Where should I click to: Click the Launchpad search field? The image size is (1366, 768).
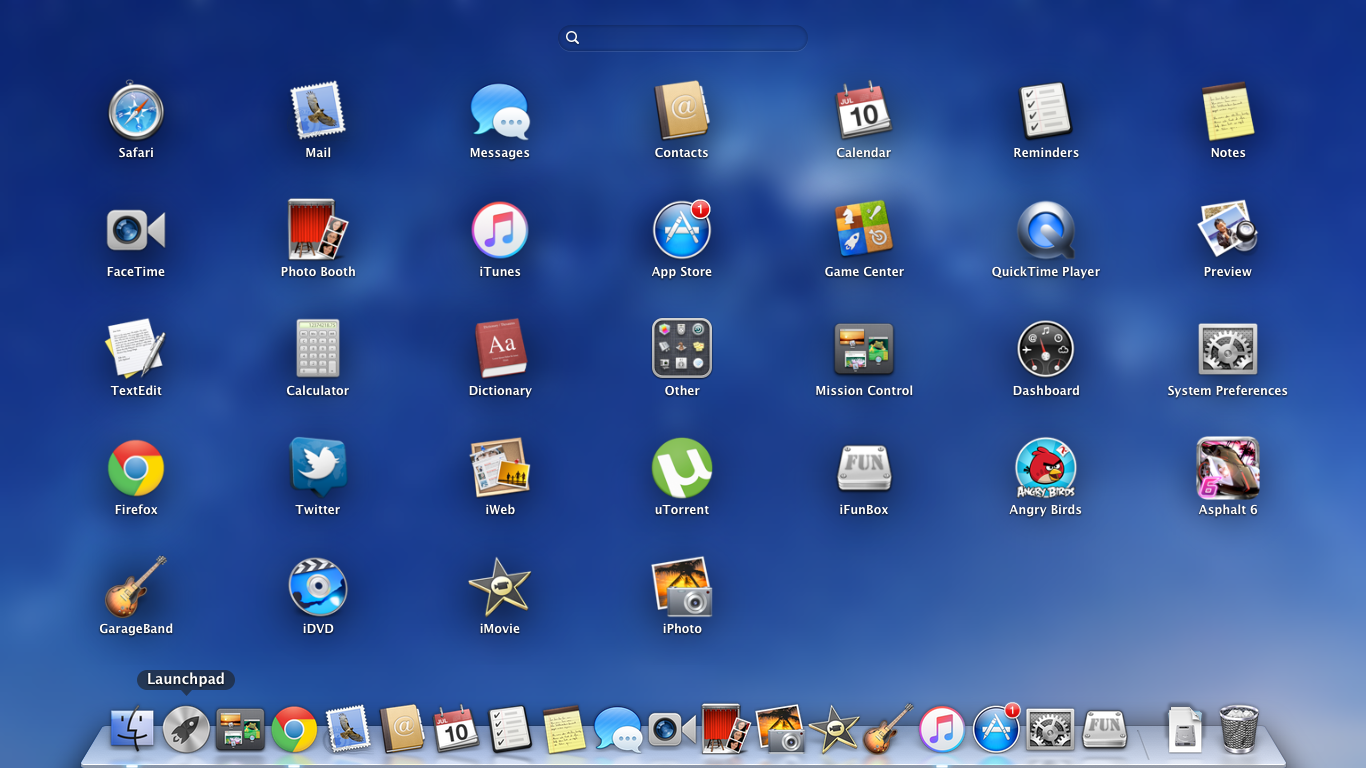pos(683,38)
